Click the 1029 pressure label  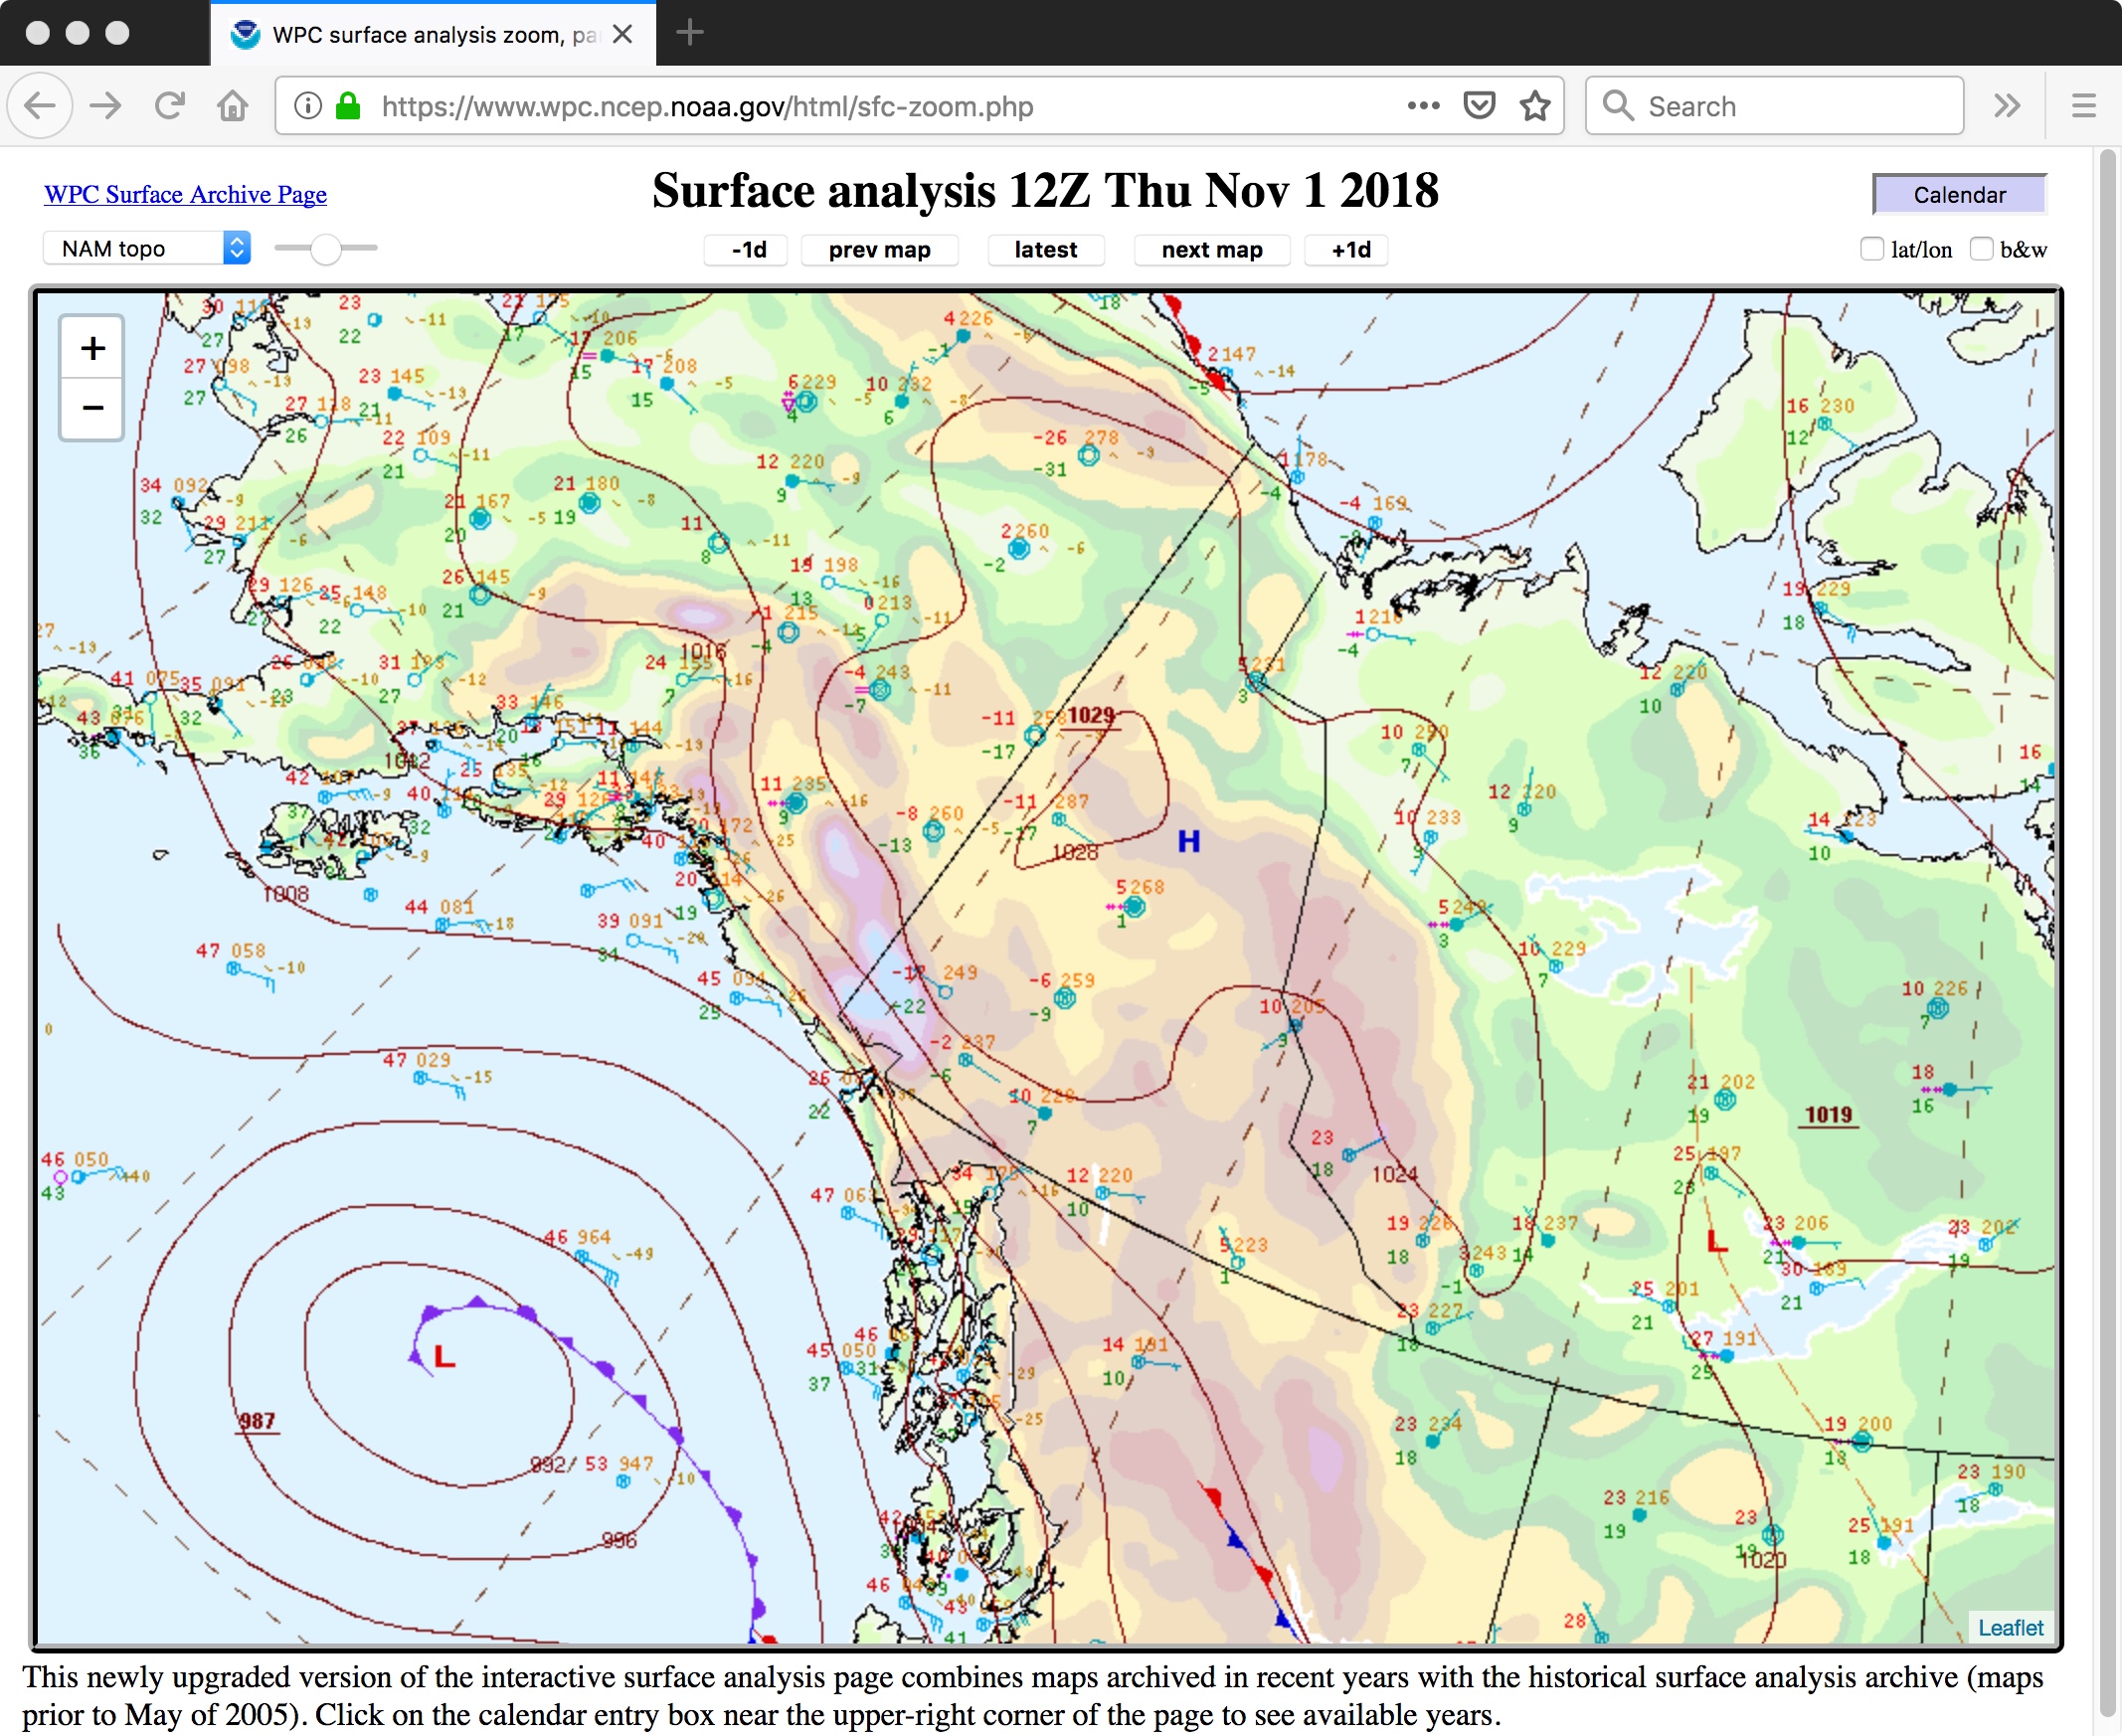coord(1090,715)
